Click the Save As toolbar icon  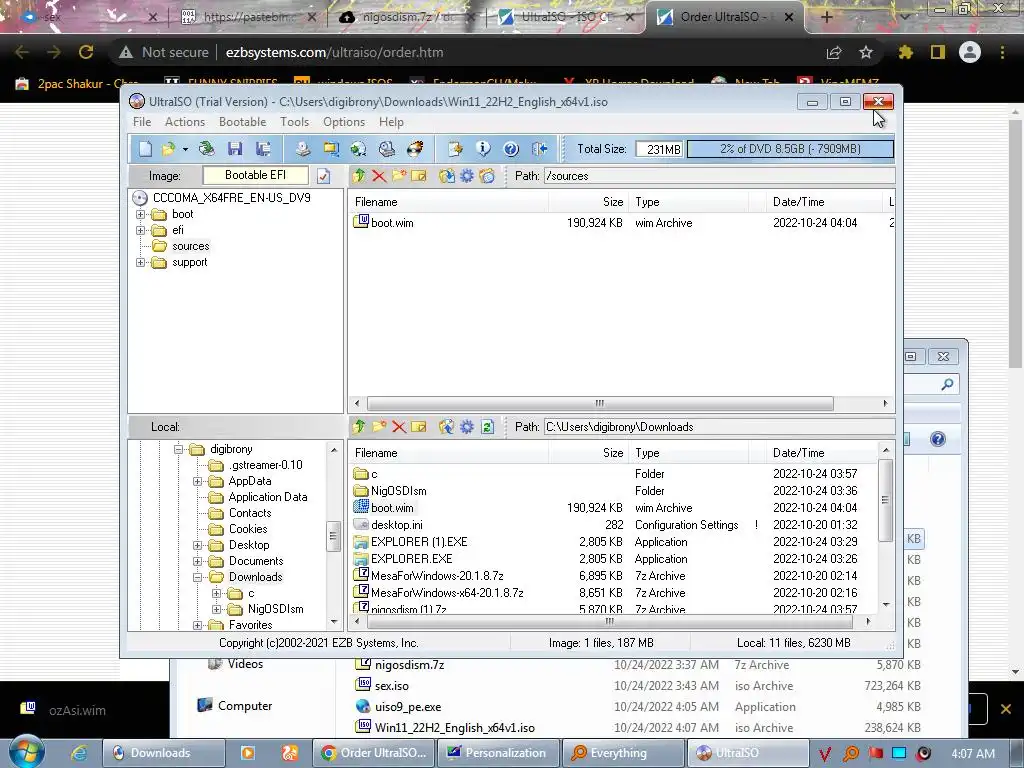[263, 149]
